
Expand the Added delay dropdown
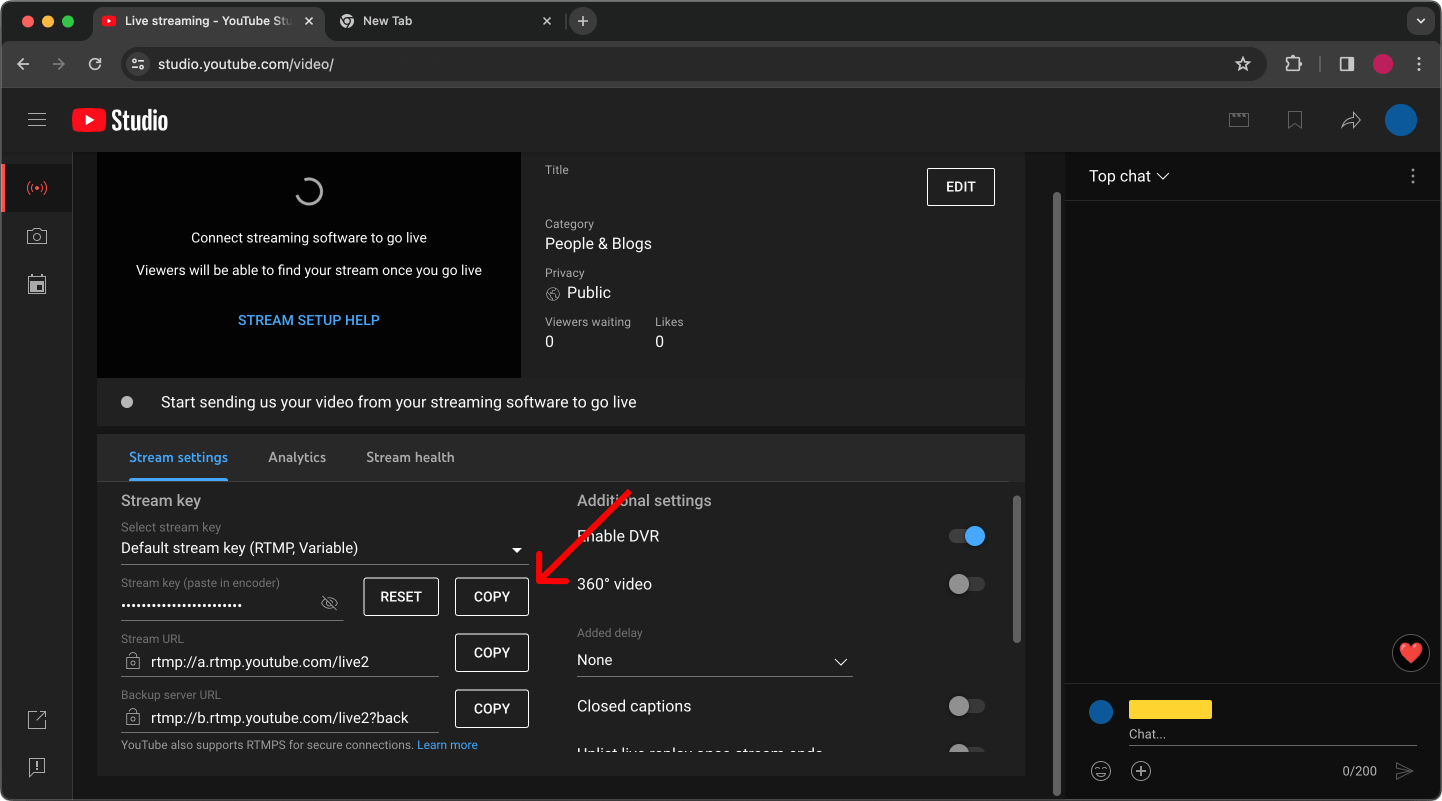point(841,661)
